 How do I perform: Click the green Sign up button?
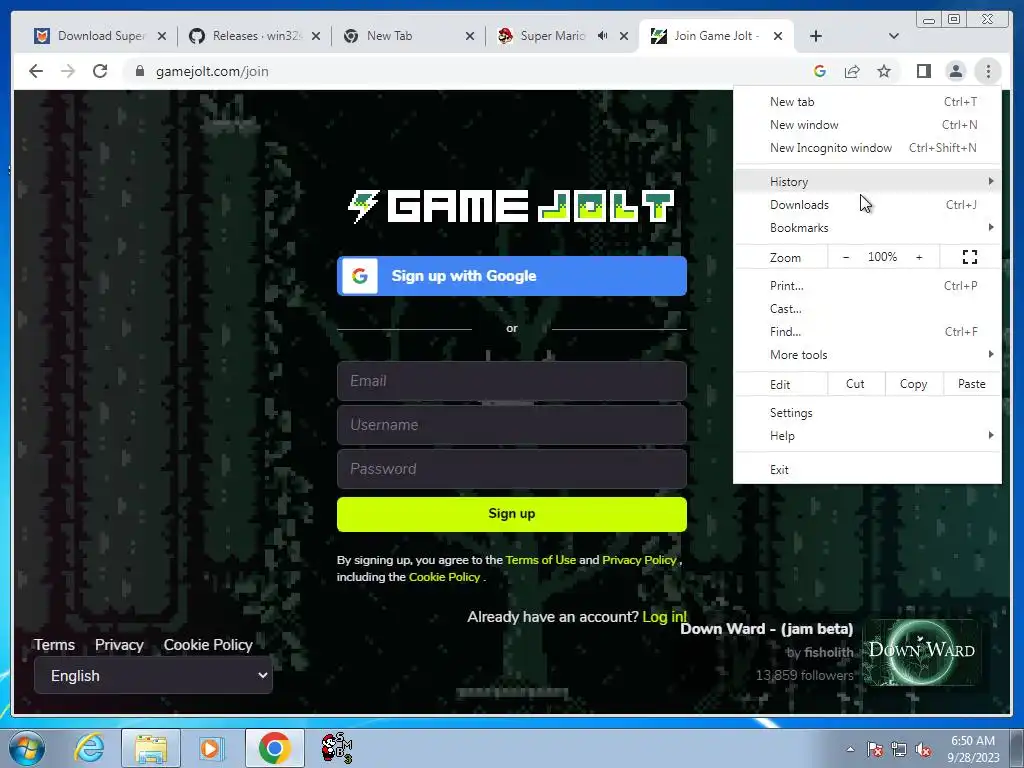tap(512, 514)
